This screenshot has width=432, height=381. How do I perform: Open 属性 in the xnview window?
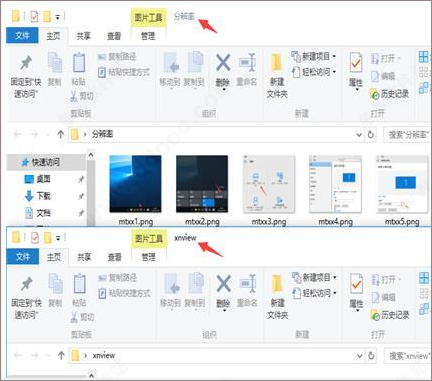pyautogui.click(x=356, y=292)
